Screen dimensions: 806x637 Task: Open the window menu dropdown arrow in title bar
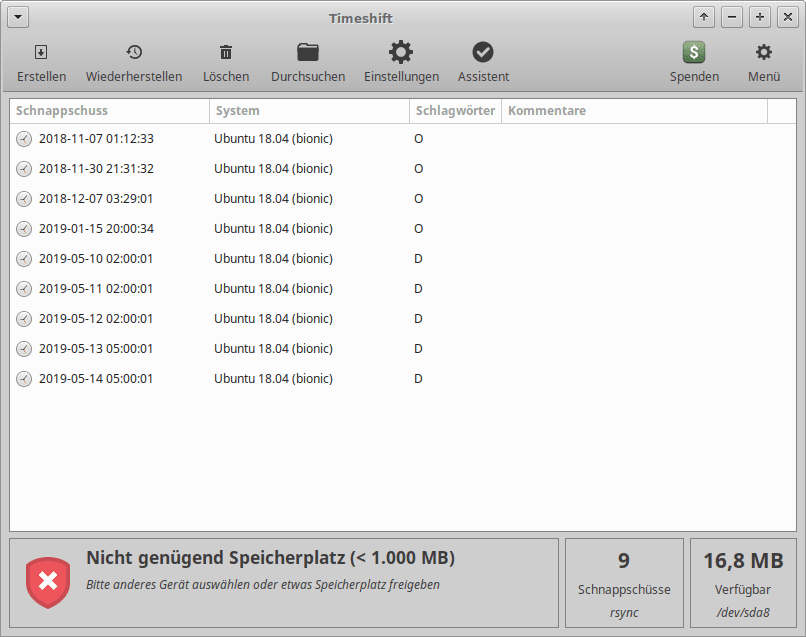coord(18,17)
